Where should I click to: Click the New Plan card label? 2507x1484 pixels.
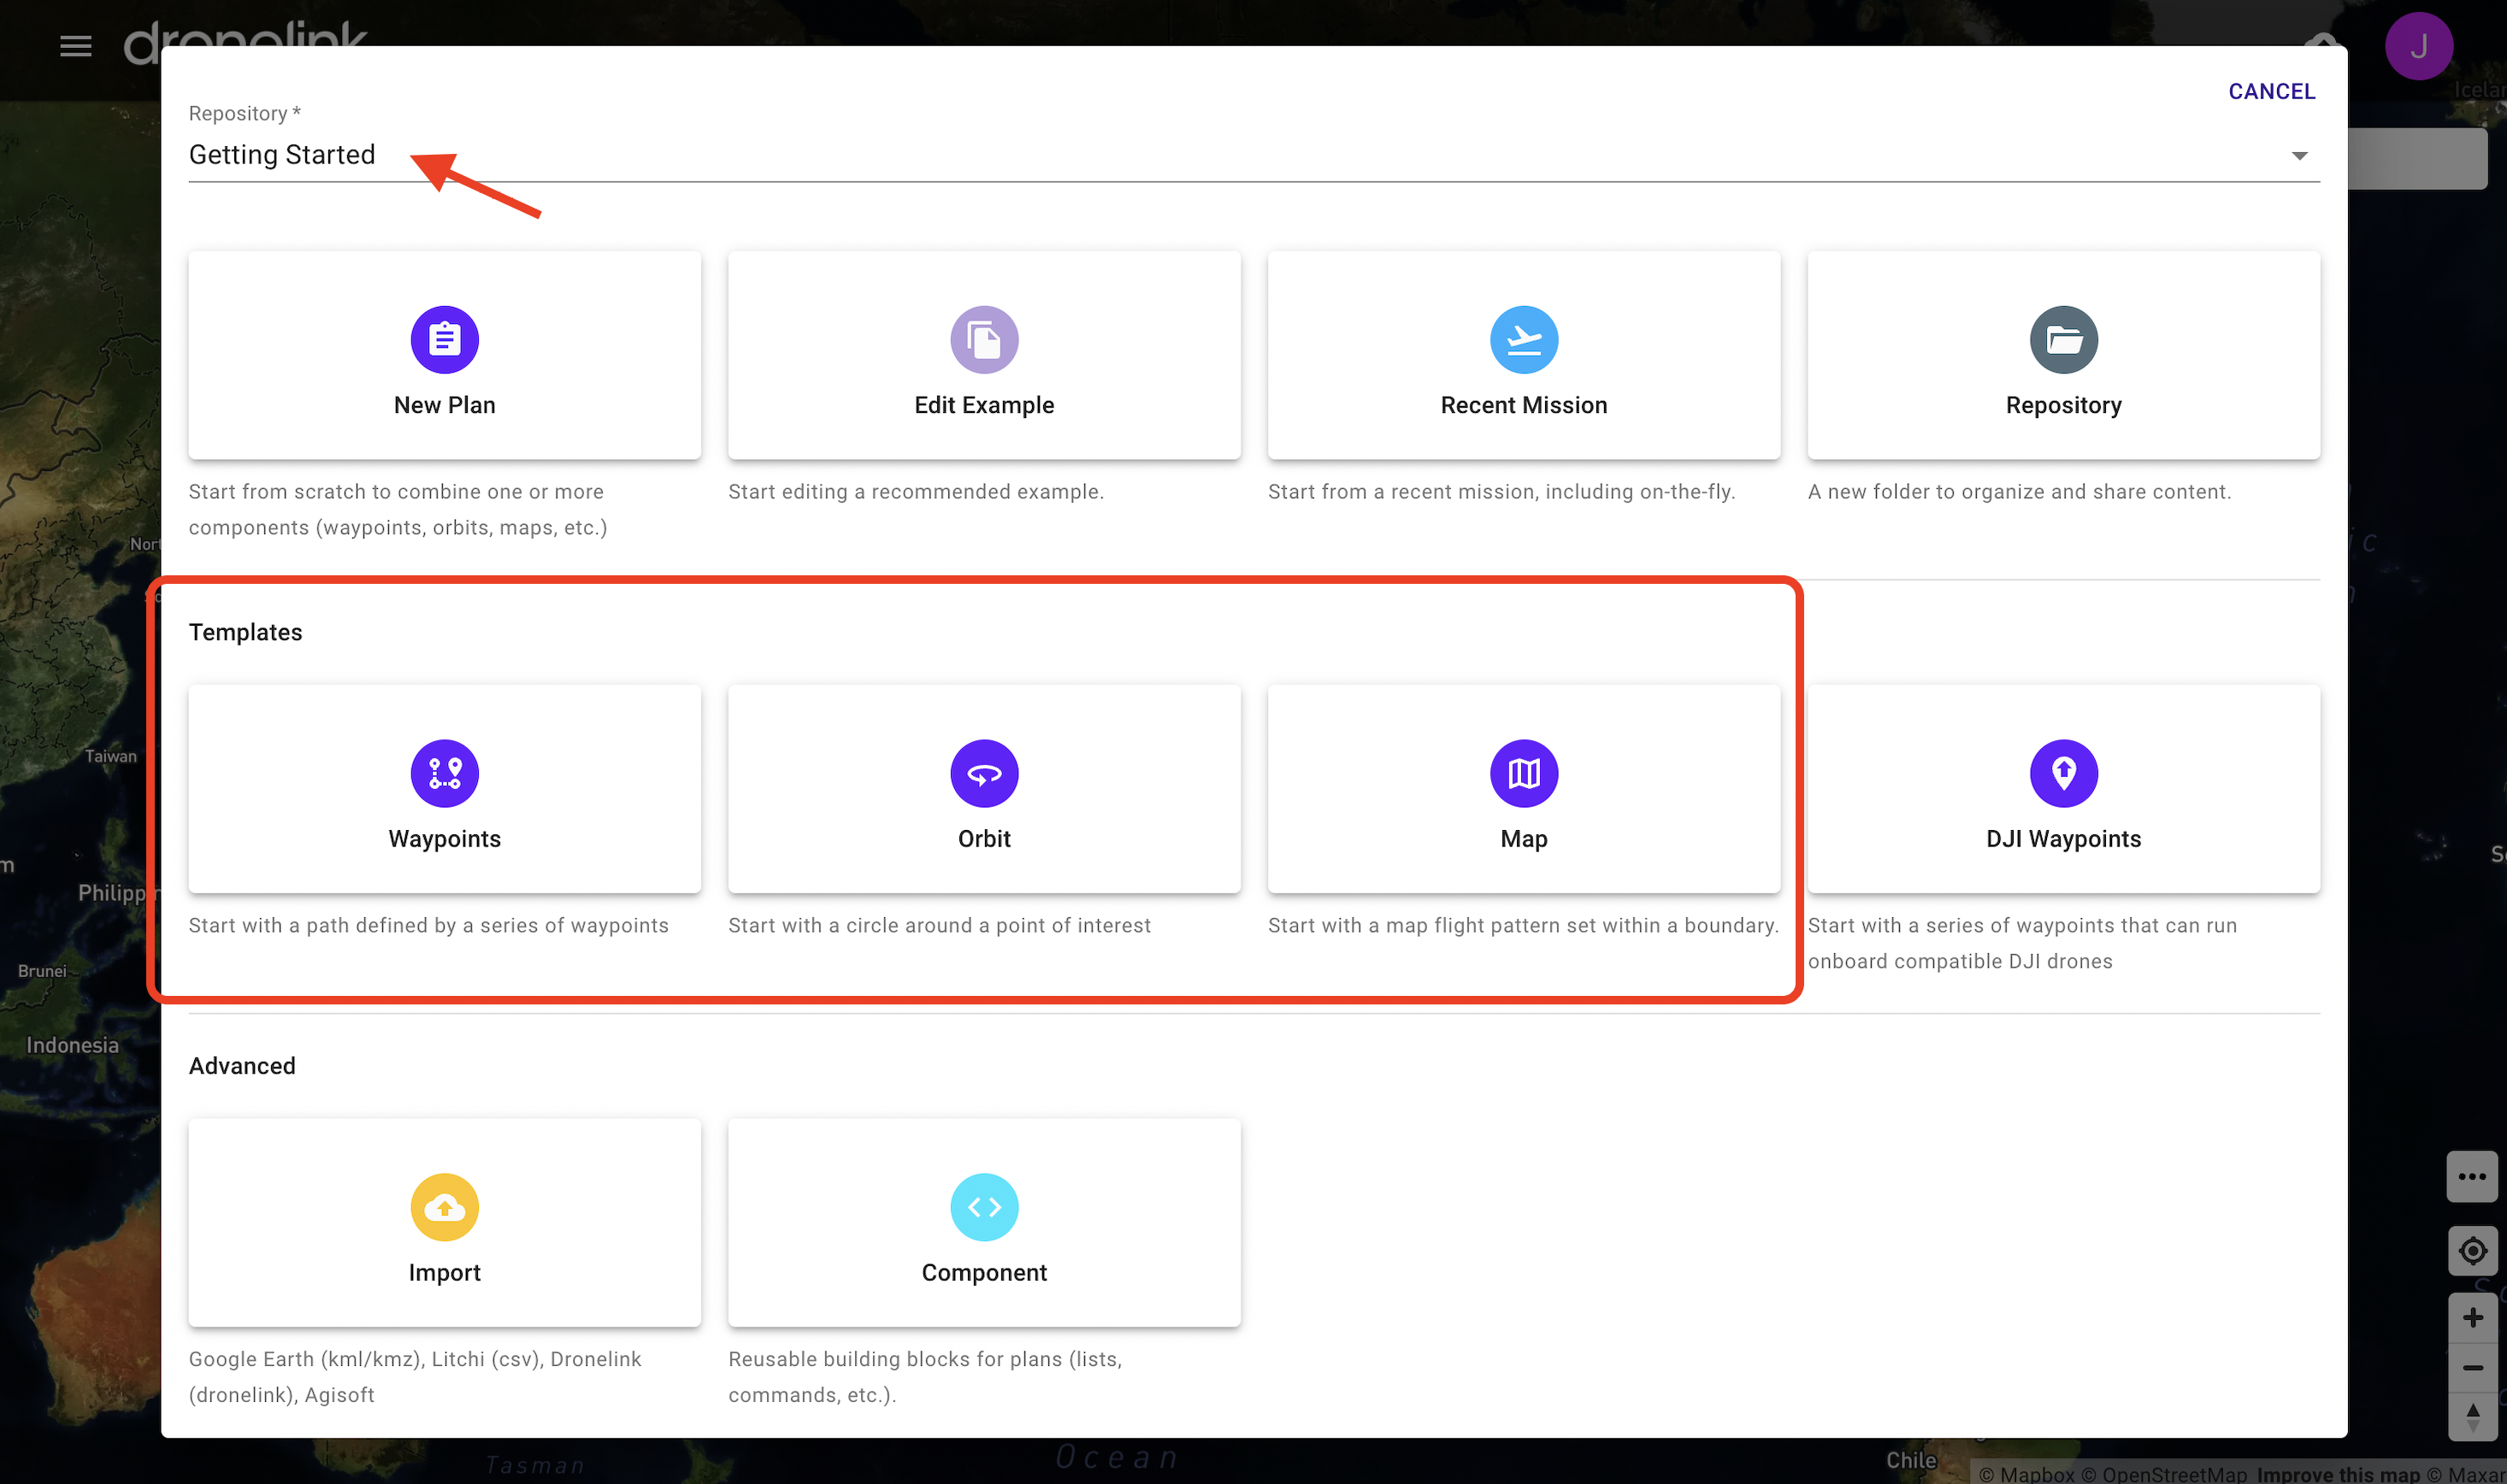[444, 405]
